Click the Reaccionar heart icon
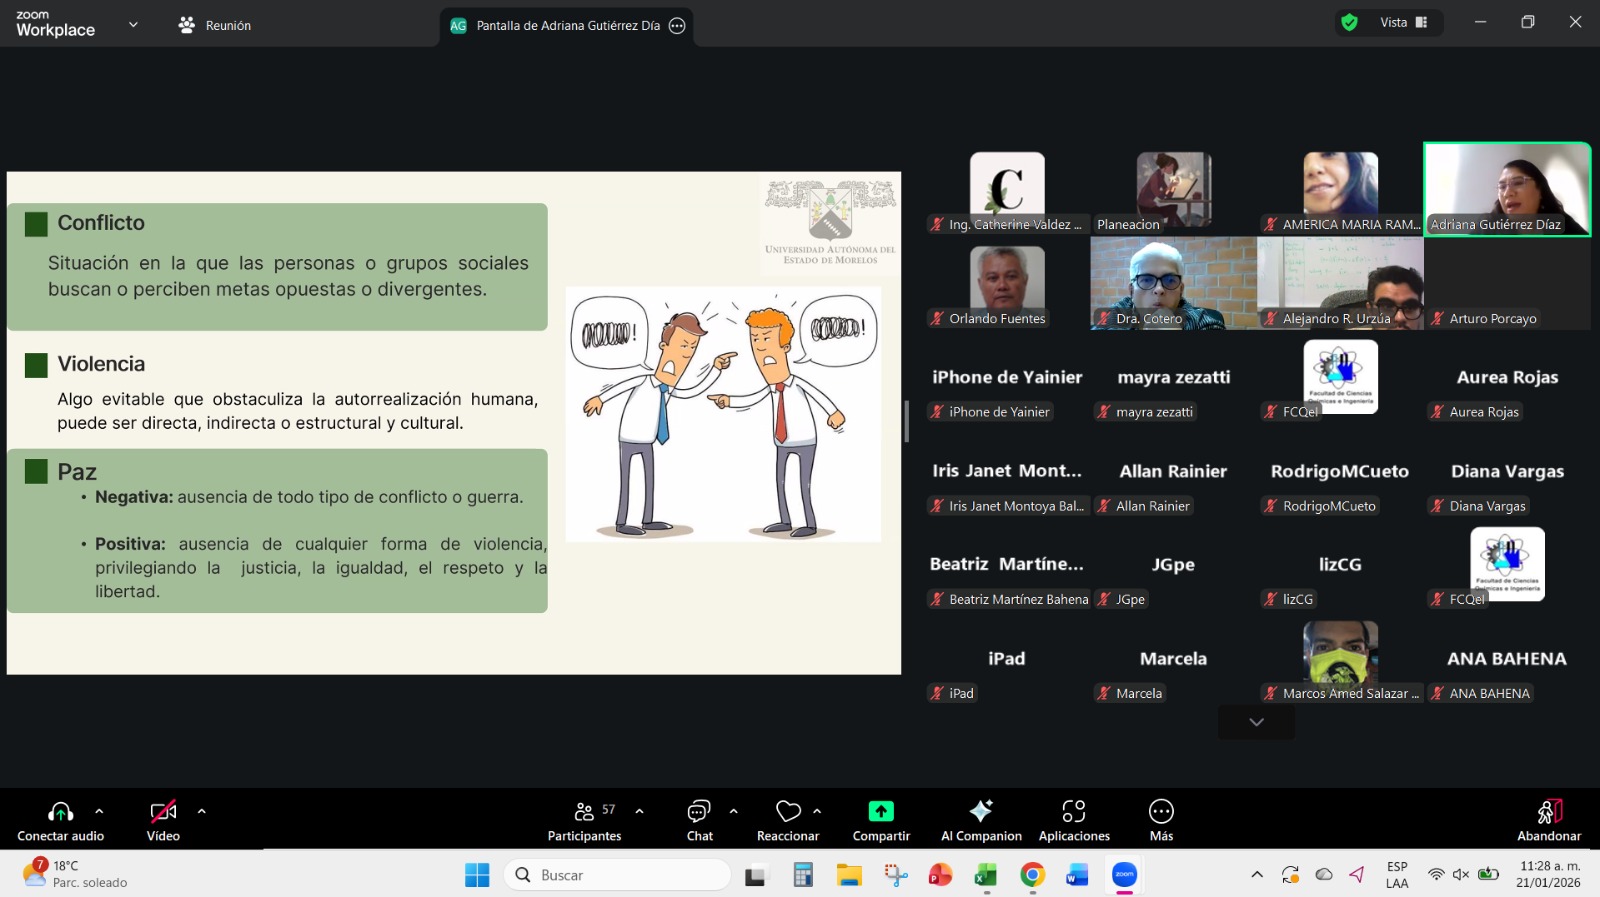Screen dimensions: 1600x897 click(788, 812)
